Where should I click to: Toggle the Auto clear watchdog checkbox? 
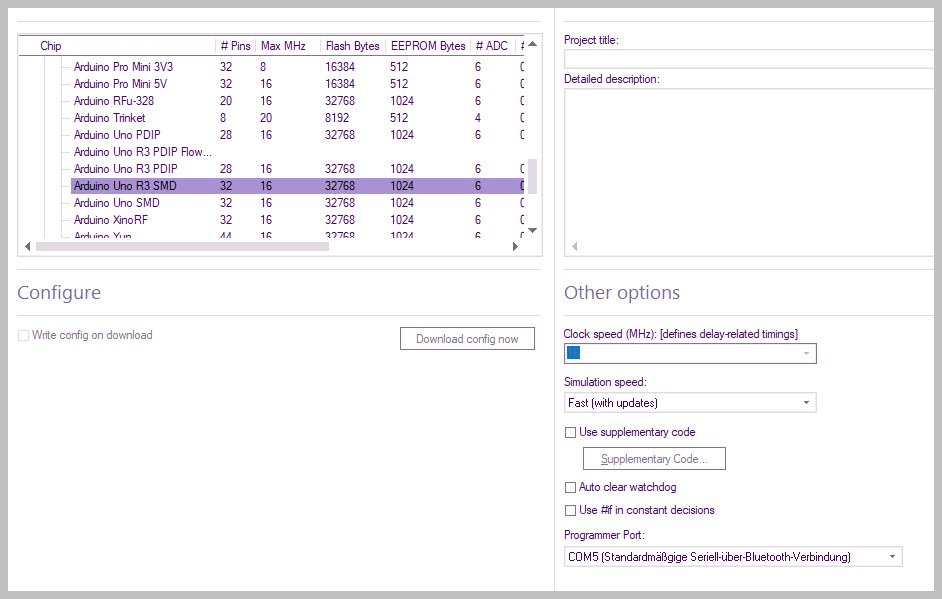click(x=571, y=488)
